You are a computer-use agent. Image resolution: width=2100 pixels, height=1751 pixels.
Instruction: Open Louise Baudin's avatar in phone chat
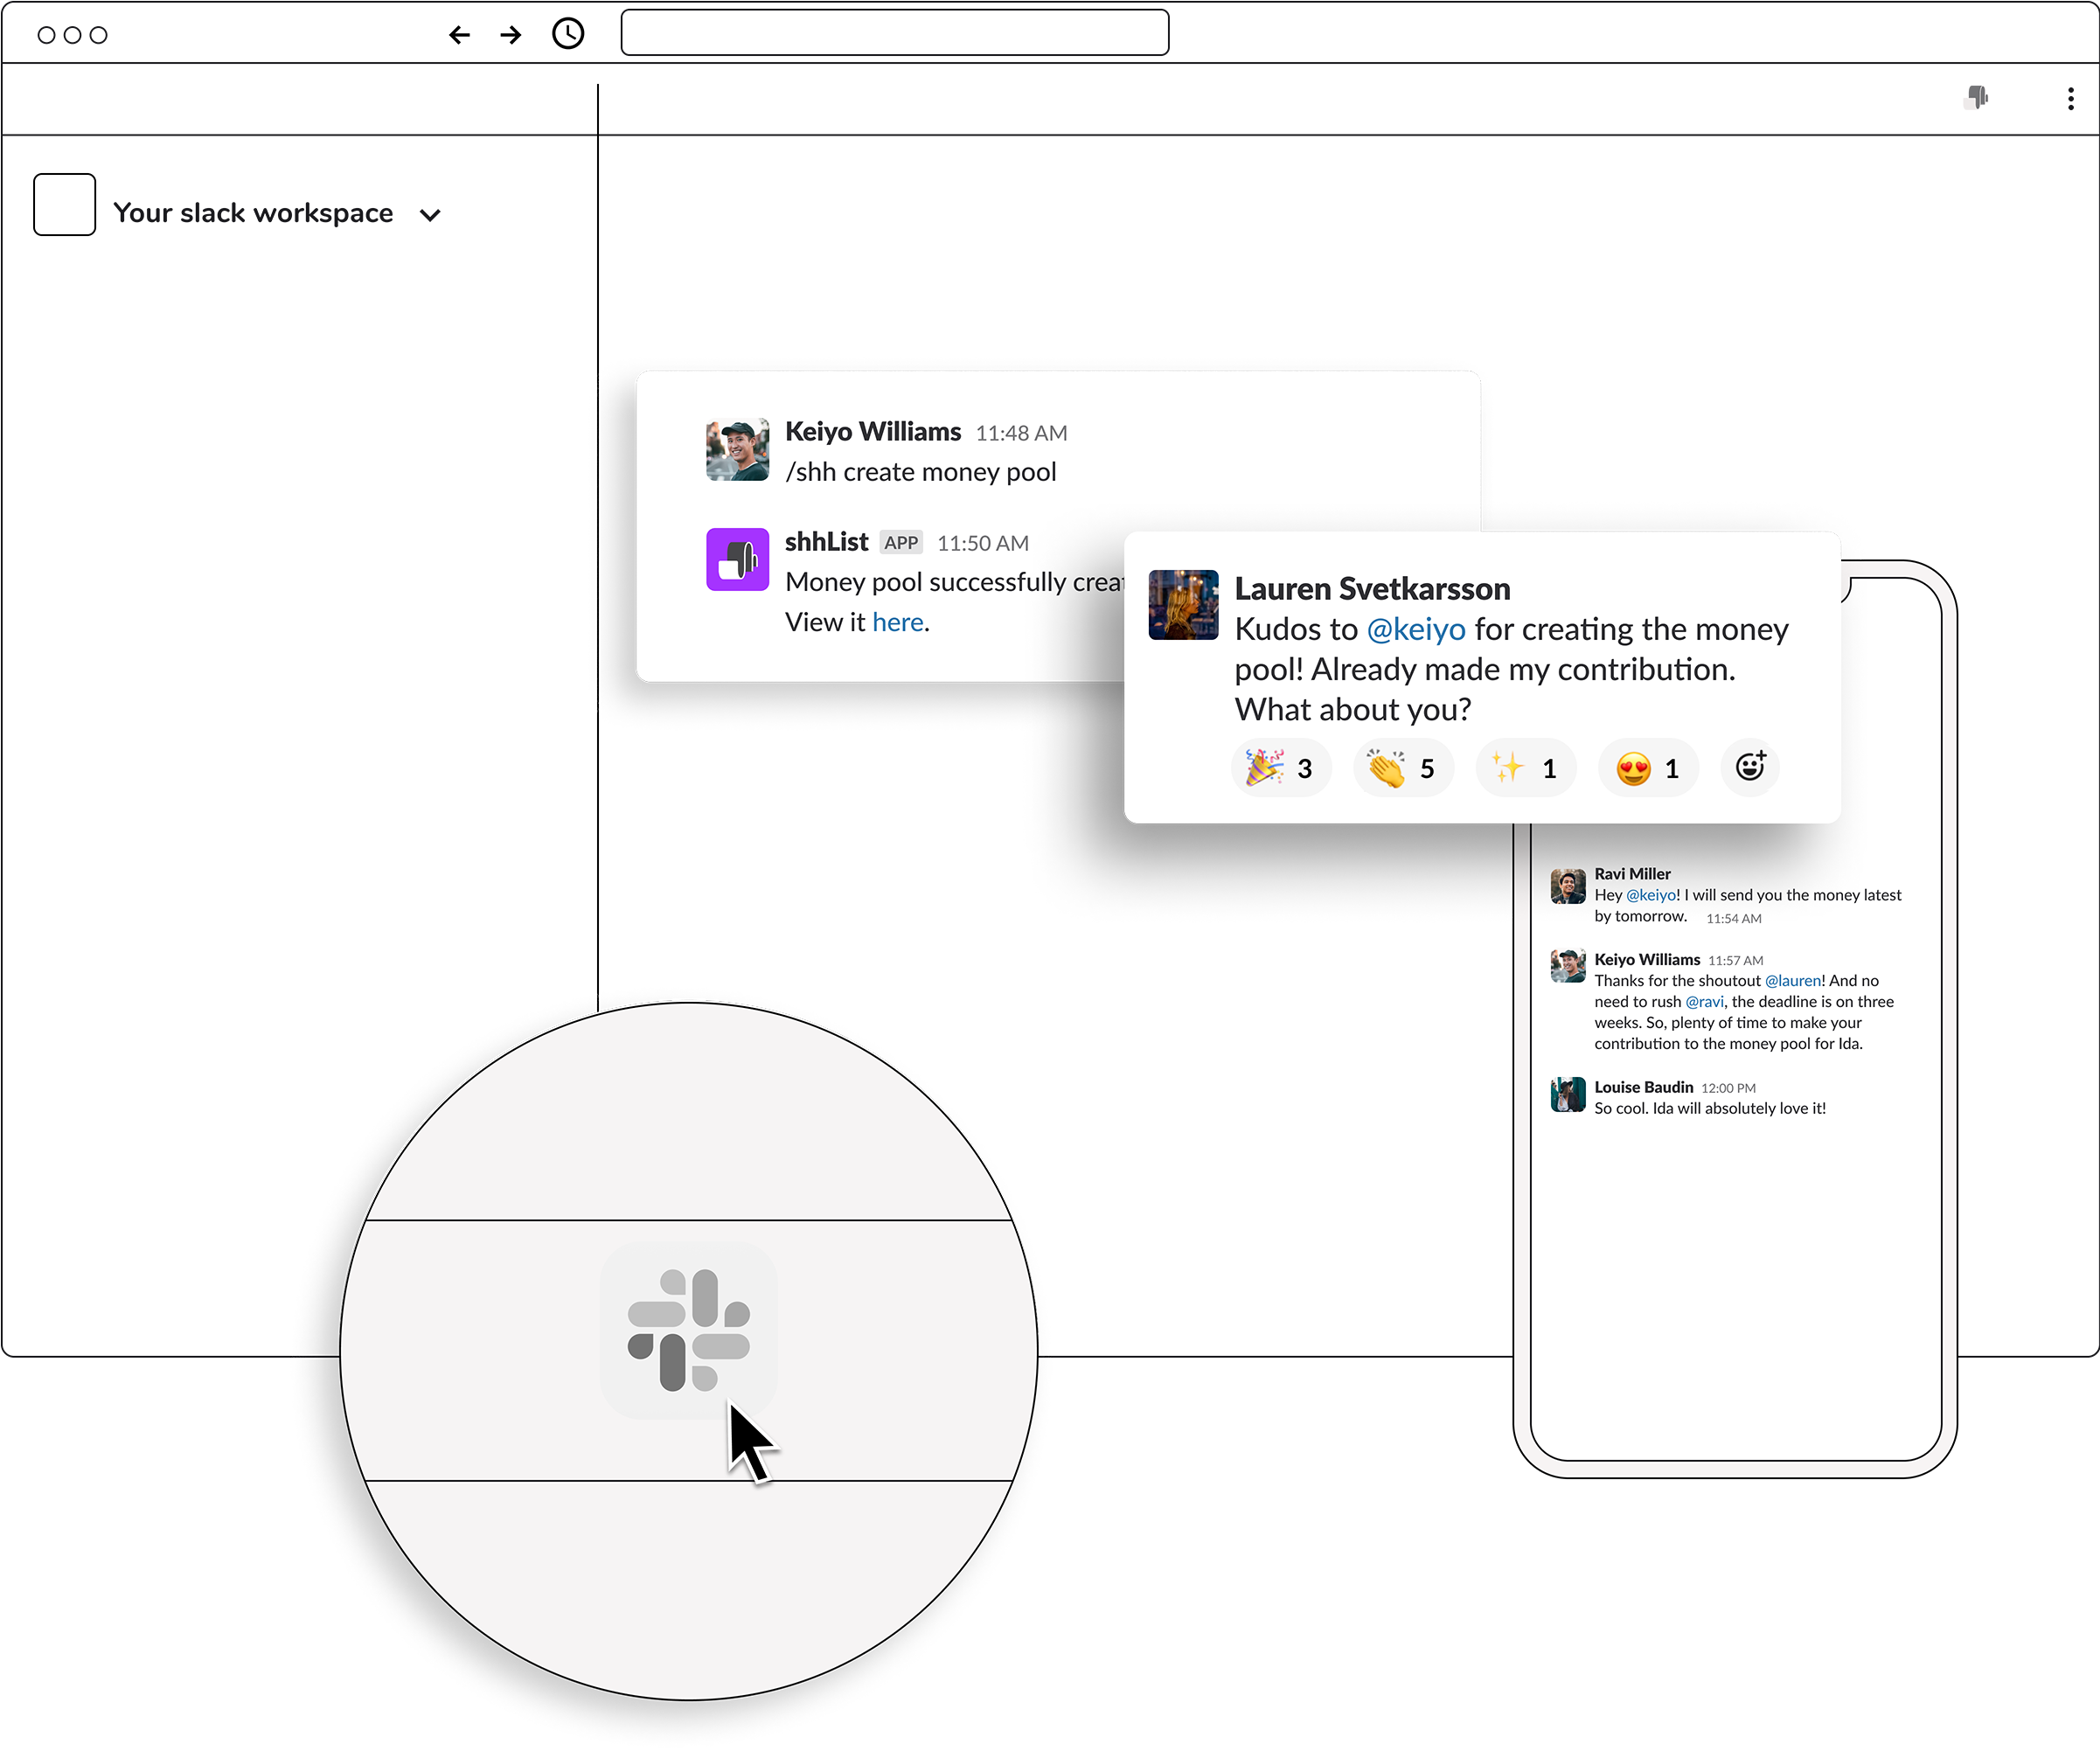tap(1568, 1094)
